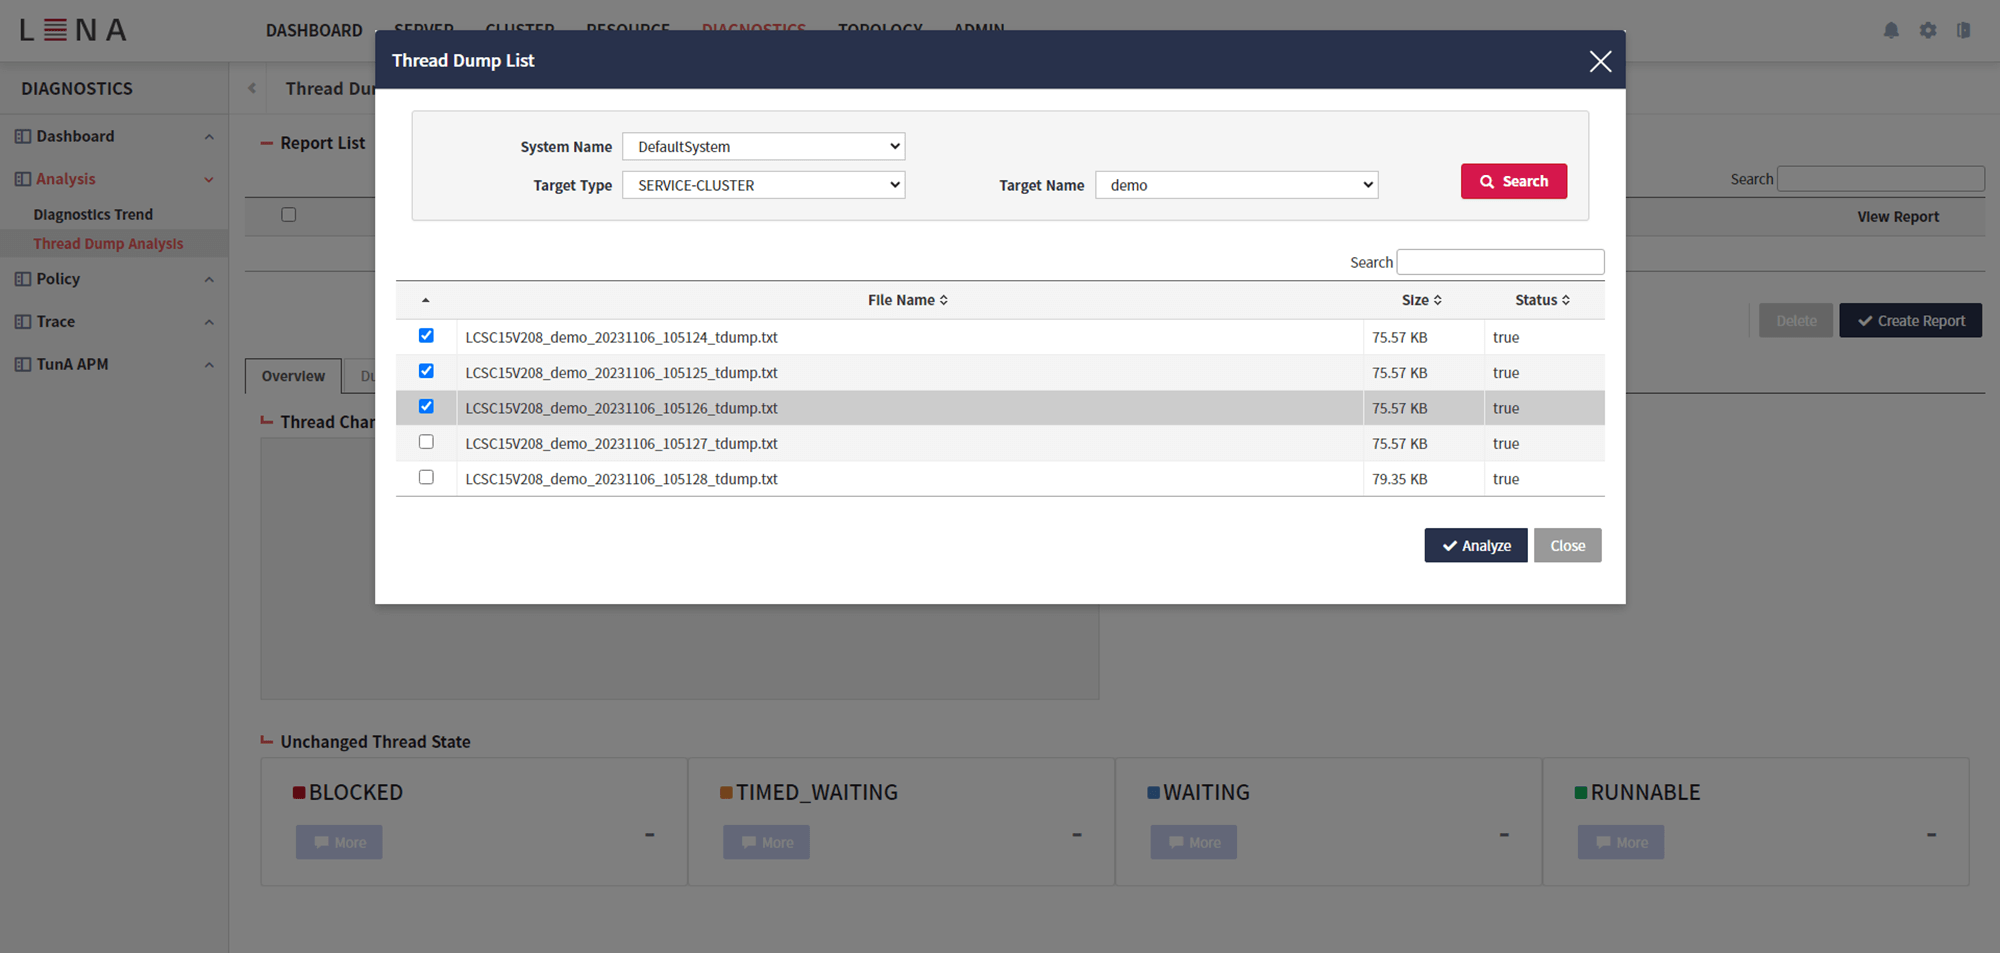Click the documentation icon in the top bar
The width and height of the screenshot is (2000, 953).
(x=1964, y=30)
